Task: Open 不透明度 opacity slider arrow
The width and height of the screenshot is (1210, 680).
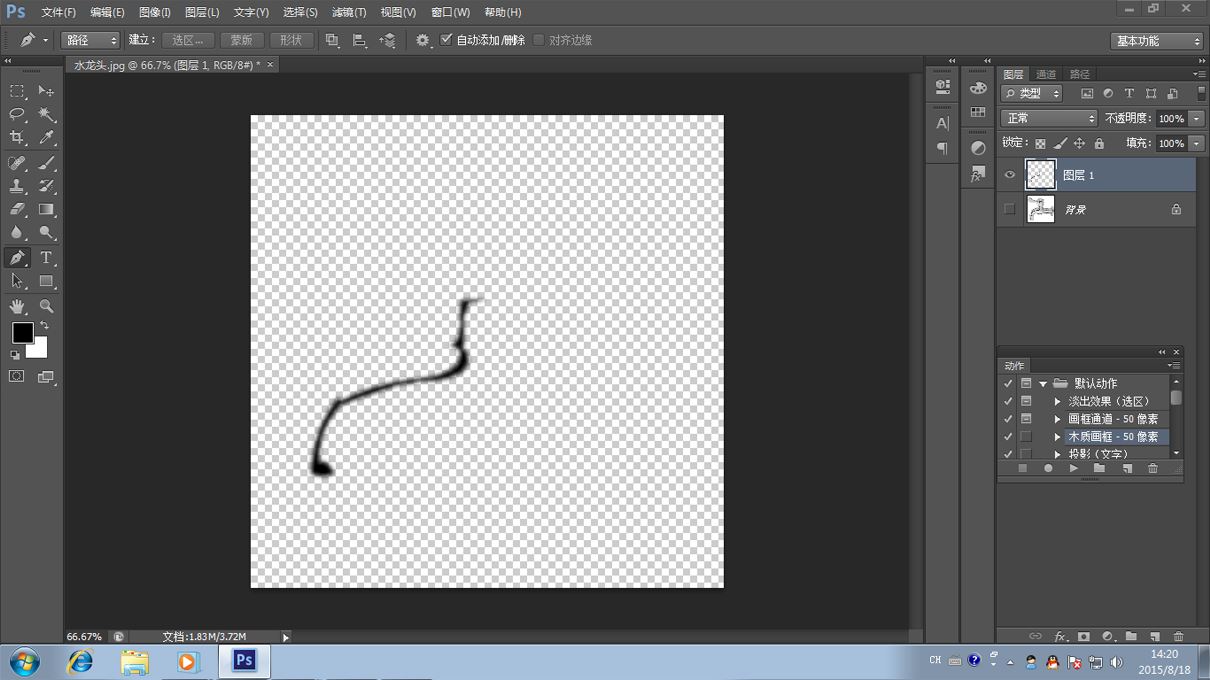Action: (1196, 118)
